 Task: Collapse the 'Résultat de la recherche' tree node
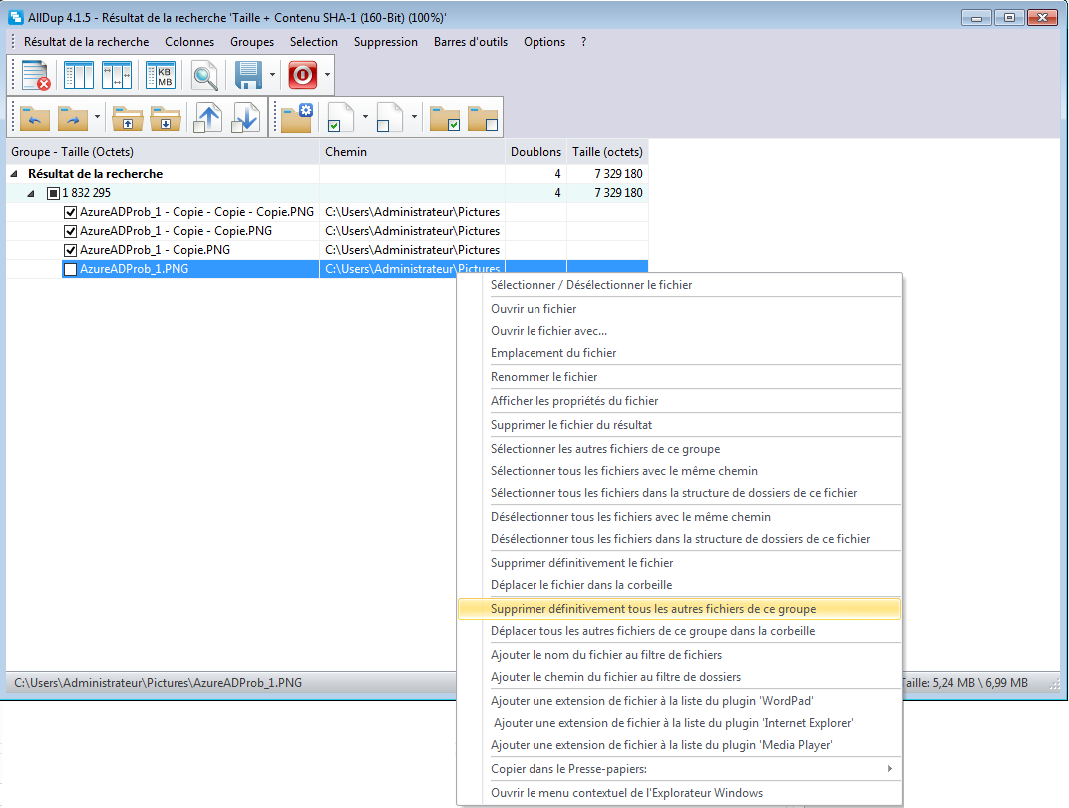click(x=15, y=174)
